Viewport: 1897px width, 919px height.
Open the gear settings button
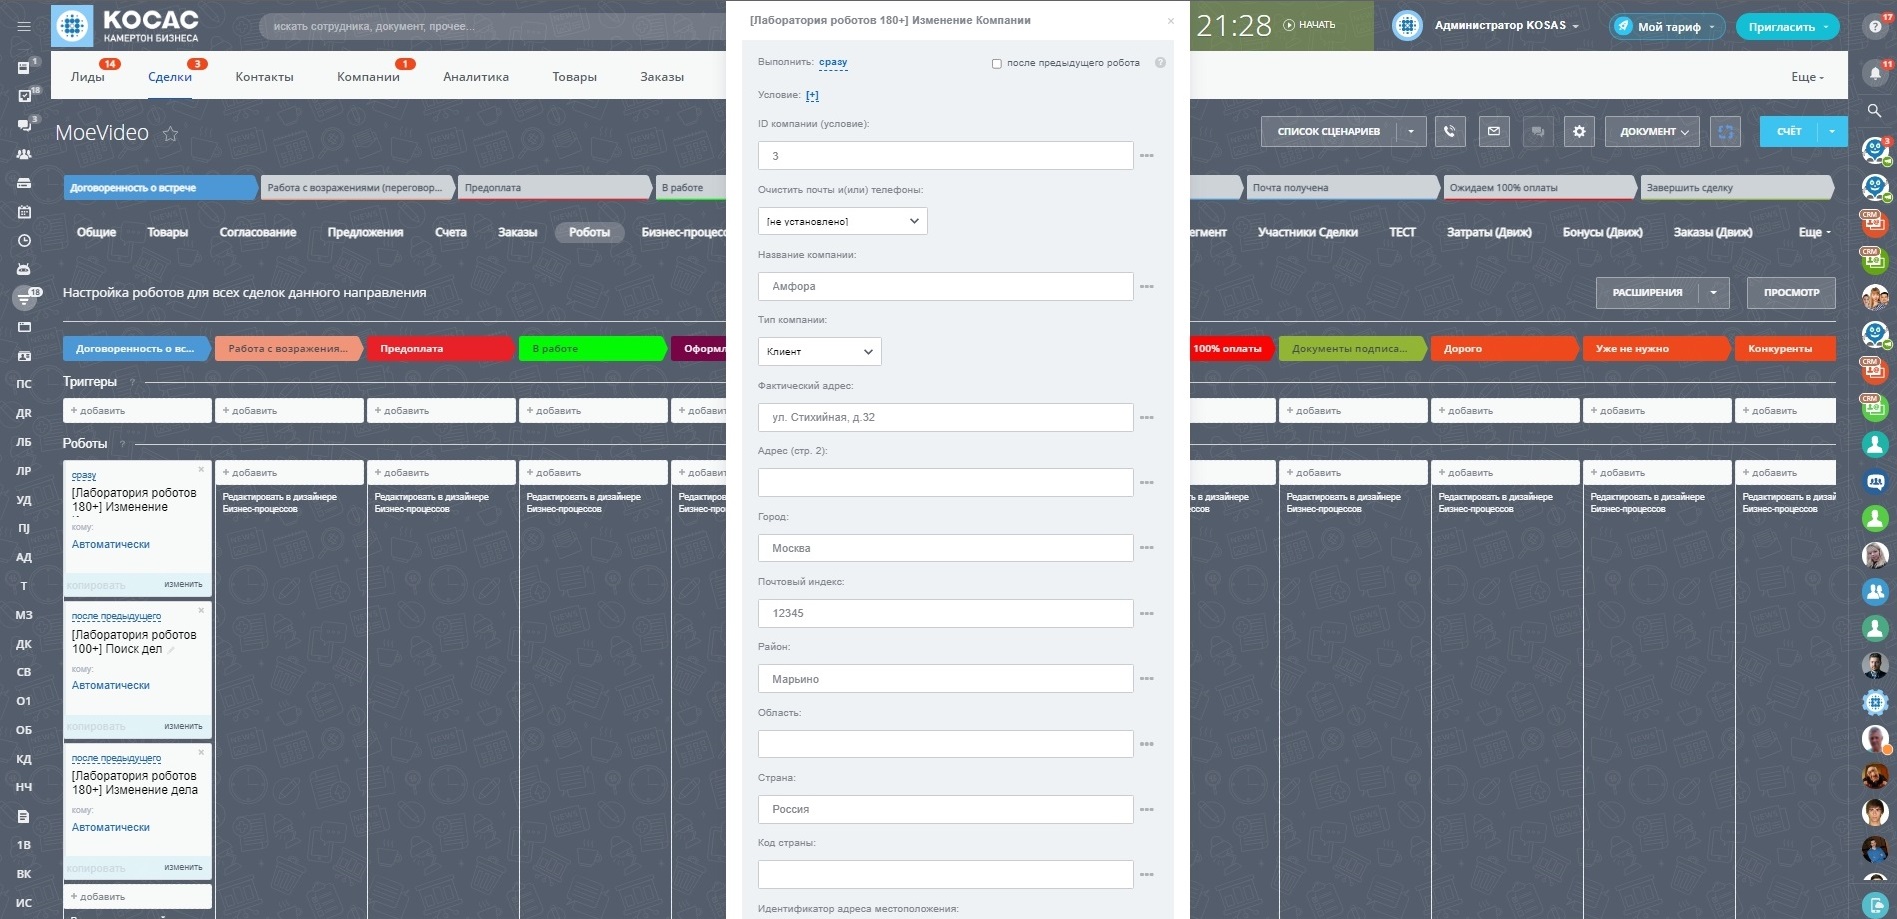point(1579,131)
